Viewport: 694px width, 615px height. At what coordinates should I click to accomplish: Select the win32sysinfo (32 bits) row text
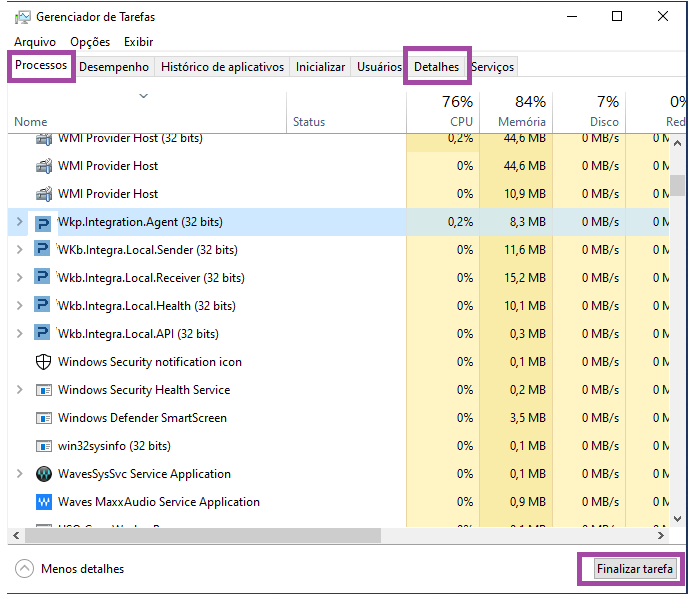coord(114,446)
